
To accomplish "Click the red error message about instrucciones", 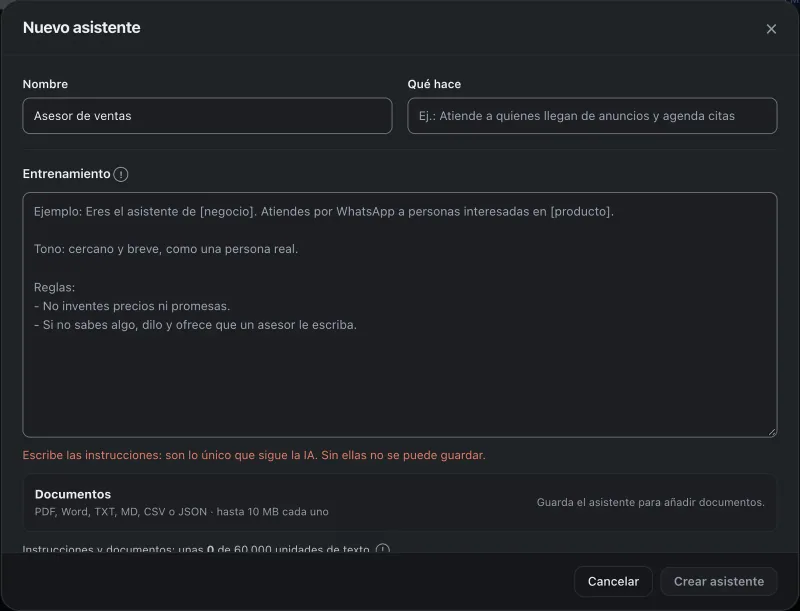I will coord(254,455).
